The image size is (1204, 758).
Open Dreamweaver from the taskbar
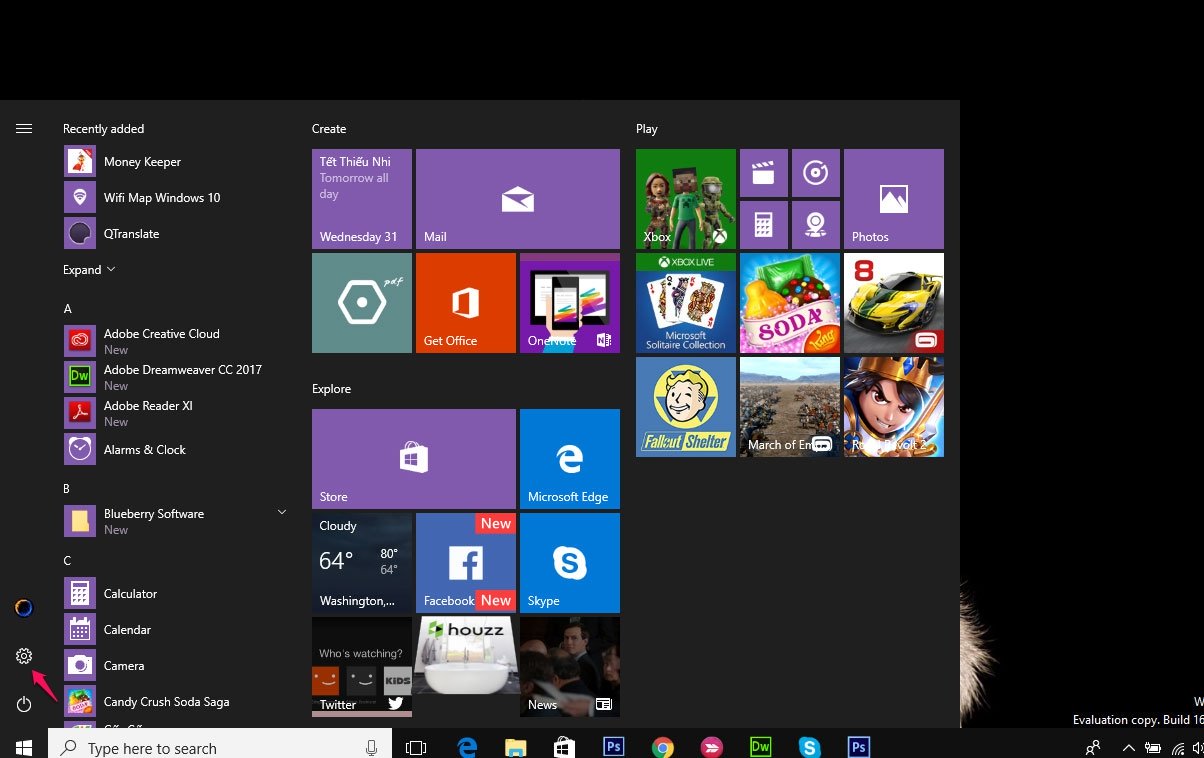pos(760,747)
